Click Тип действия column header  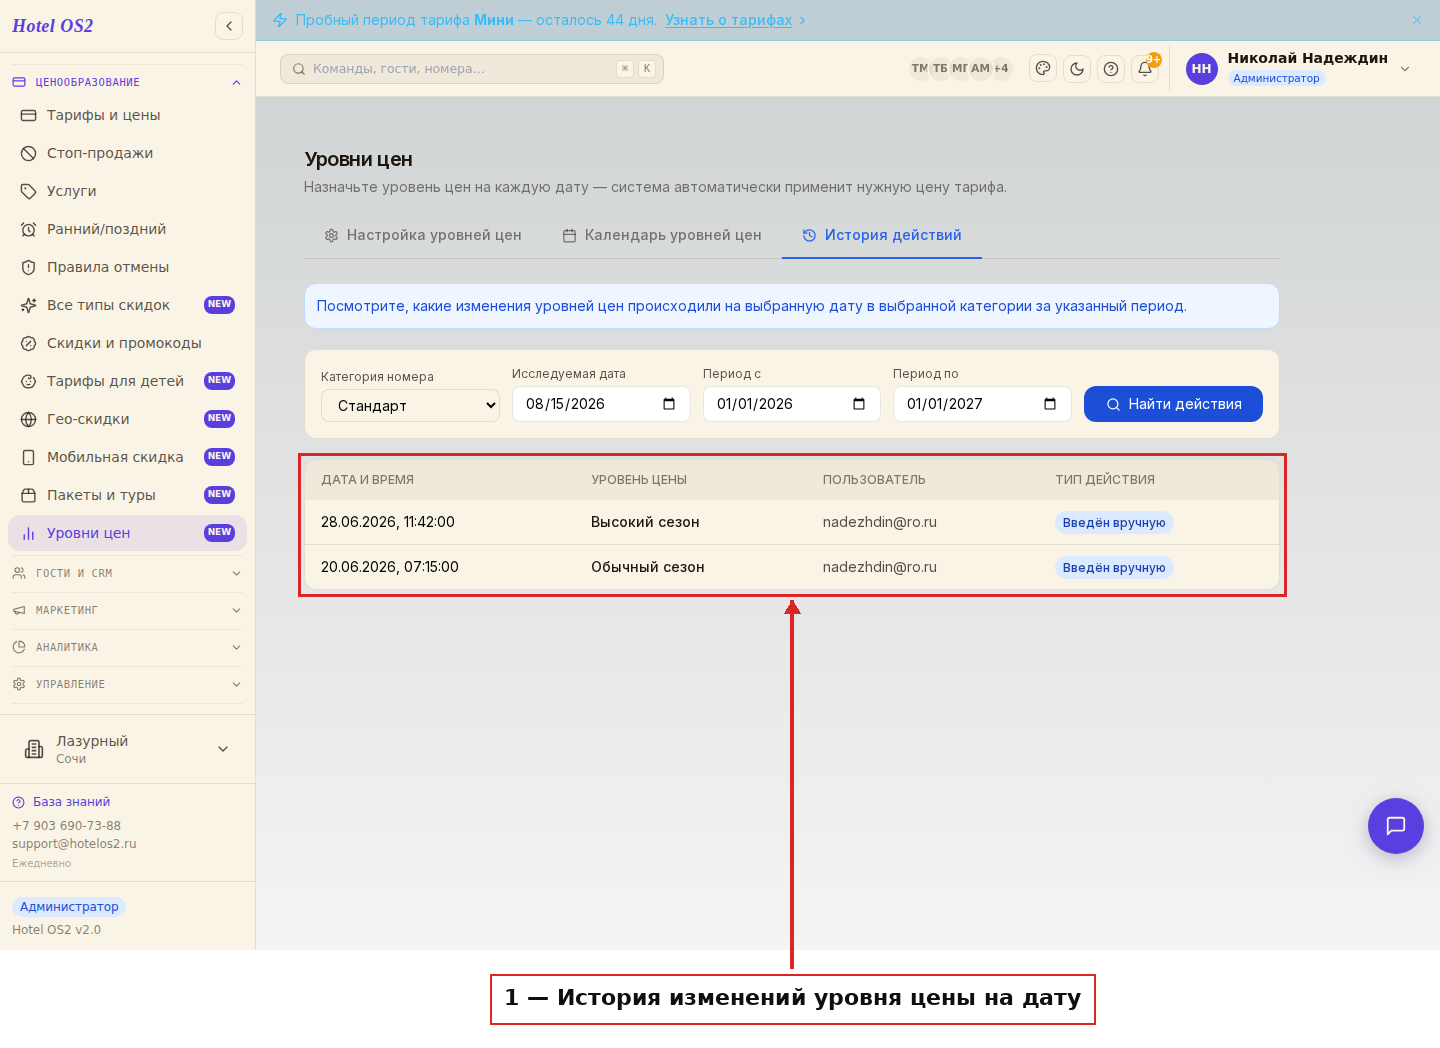(1105, 480)
